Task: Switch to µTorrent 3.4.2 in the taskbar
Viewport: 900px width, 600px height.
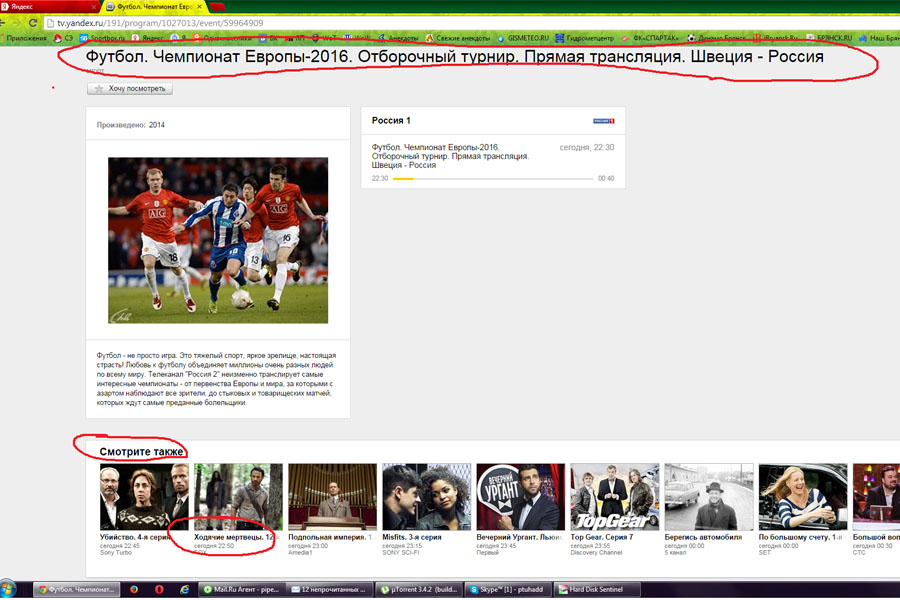Action: 420,590
